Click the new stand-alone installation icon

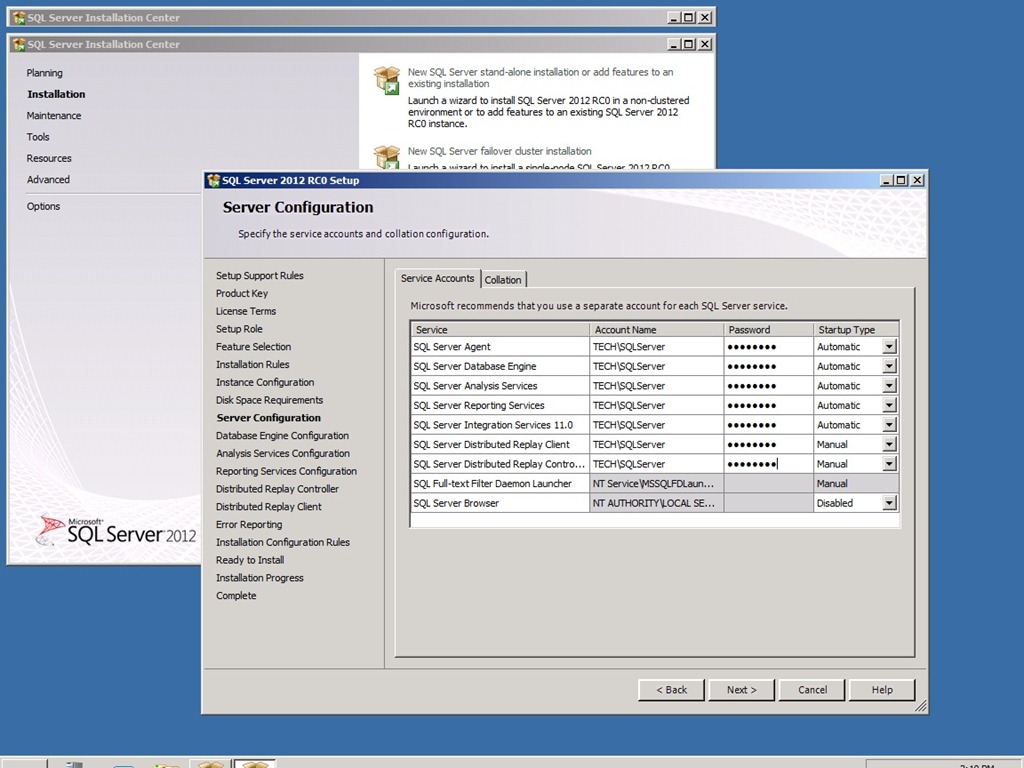coord(387,80)
